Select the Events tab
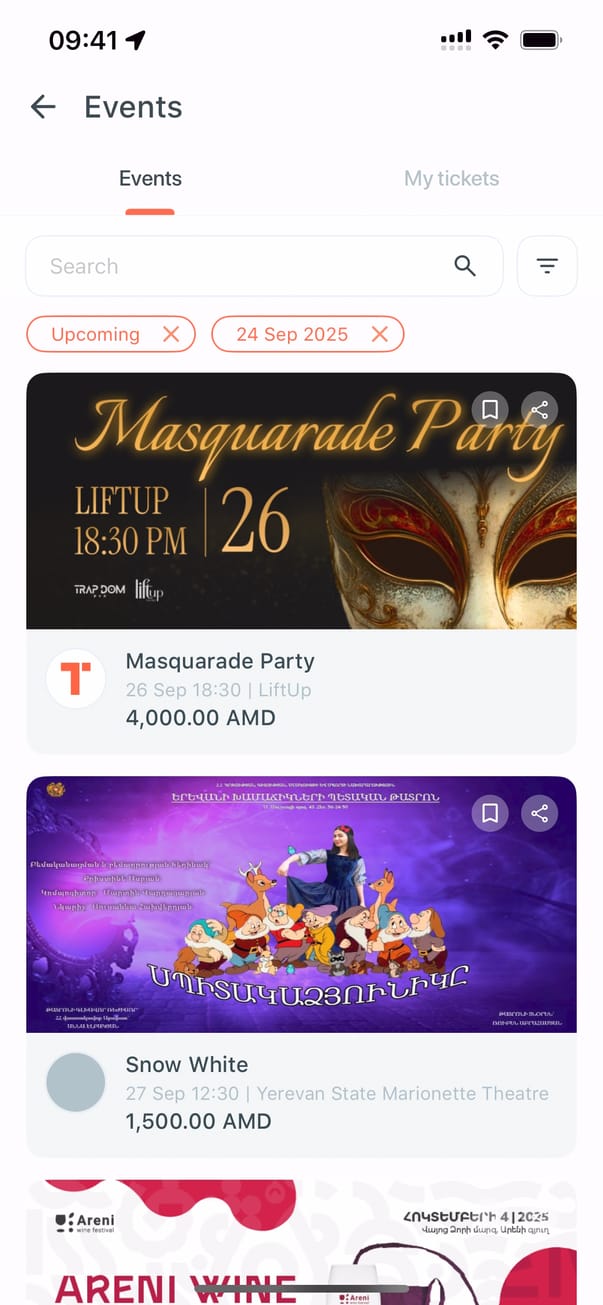The height and width of the screenshot is (1305, 603). click(x=150, y=179)
